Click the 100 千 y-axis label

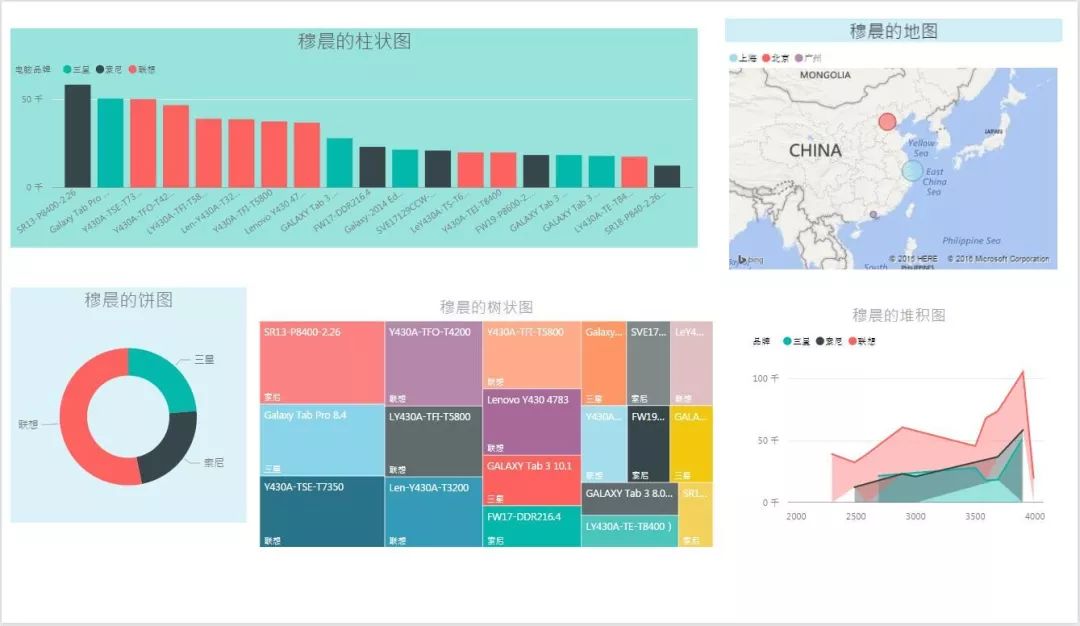pos(766,378)
